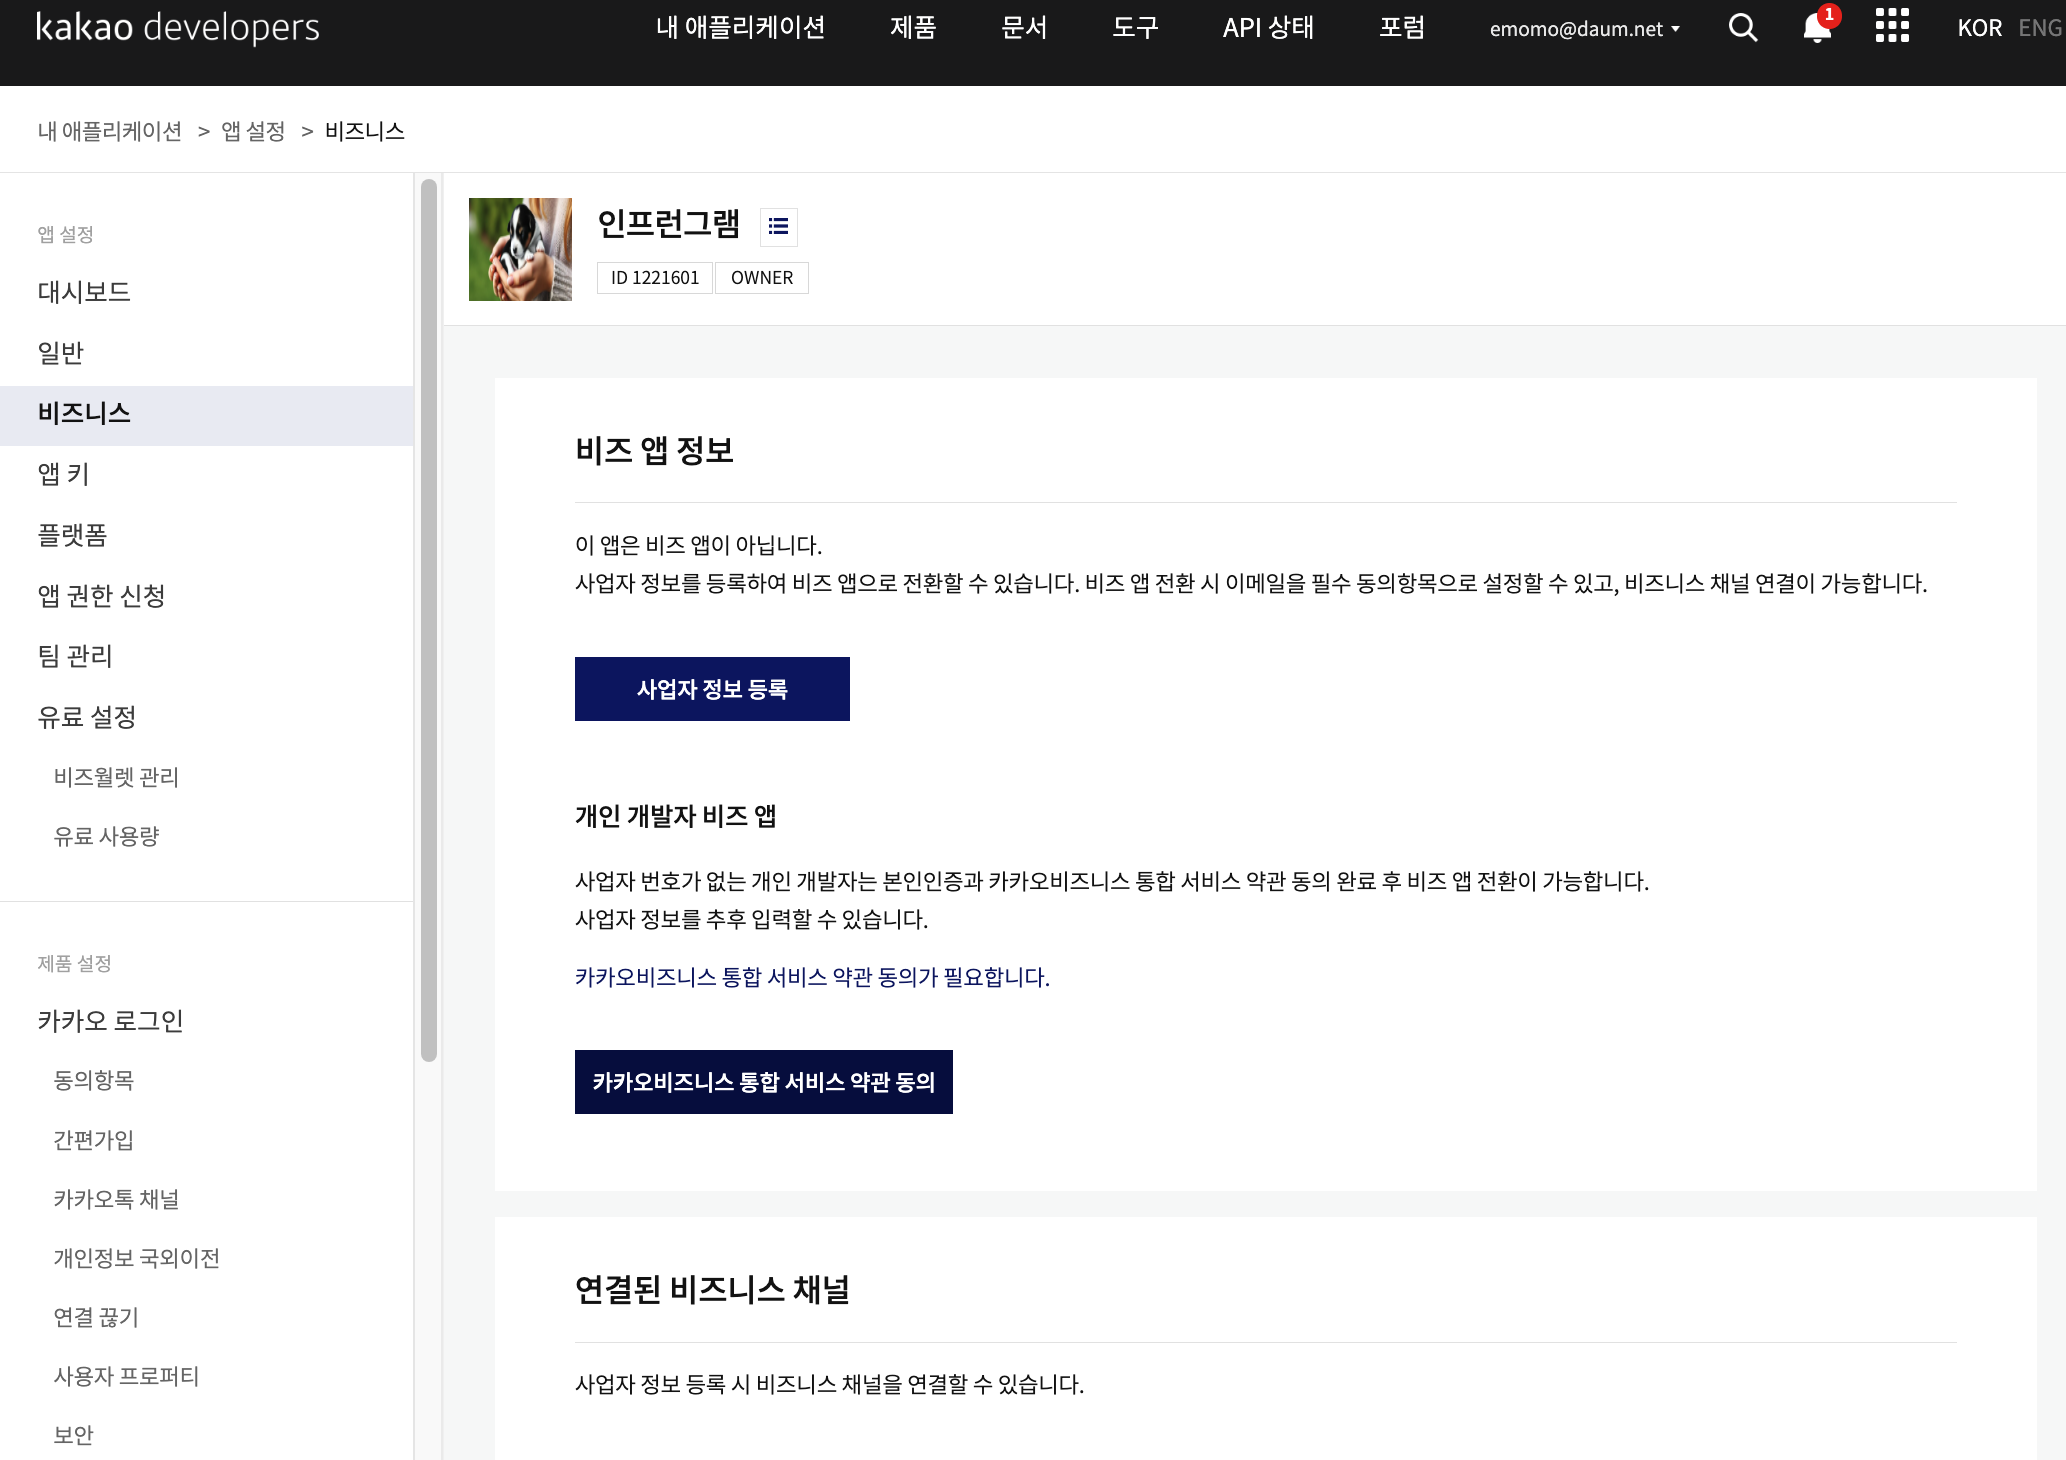Open 카카오톡 채널 in the sidebar
The height and width of the screenshot is (1460, 2066).
pos(116,1199)
